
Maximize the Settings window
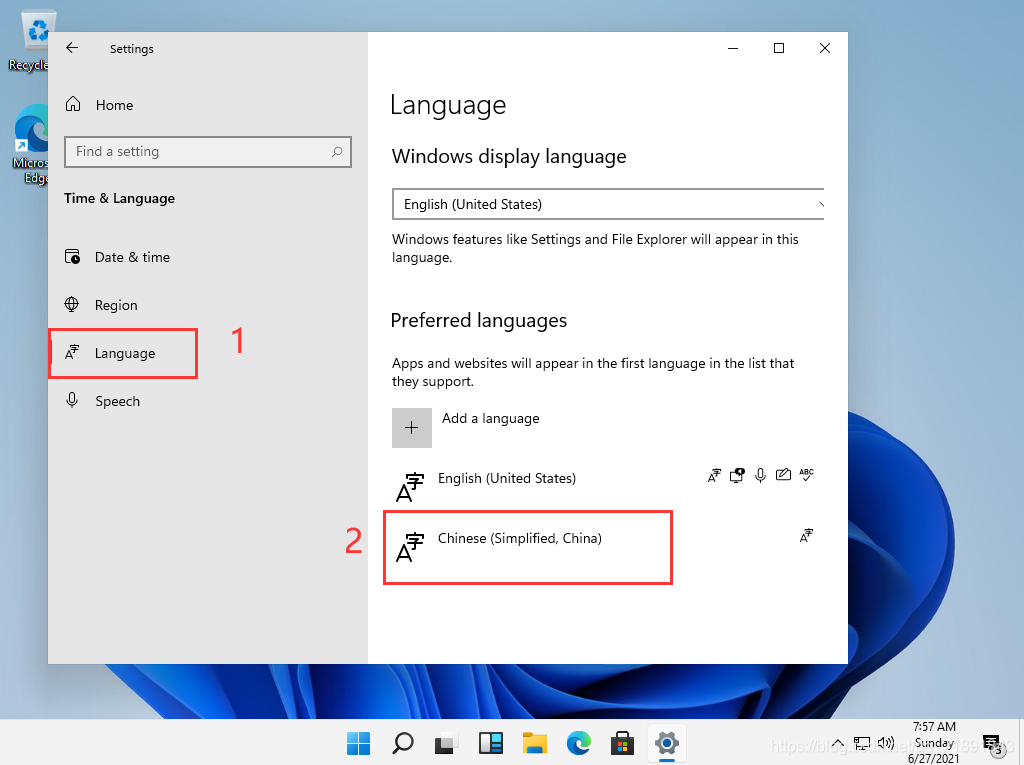(778, 48)
